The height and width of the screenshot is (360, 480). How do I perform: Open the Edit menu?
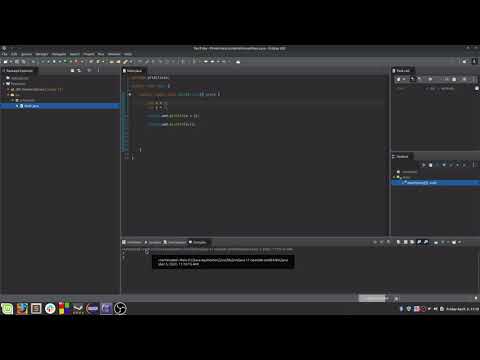pyautogui.click(x=14, y=54)
